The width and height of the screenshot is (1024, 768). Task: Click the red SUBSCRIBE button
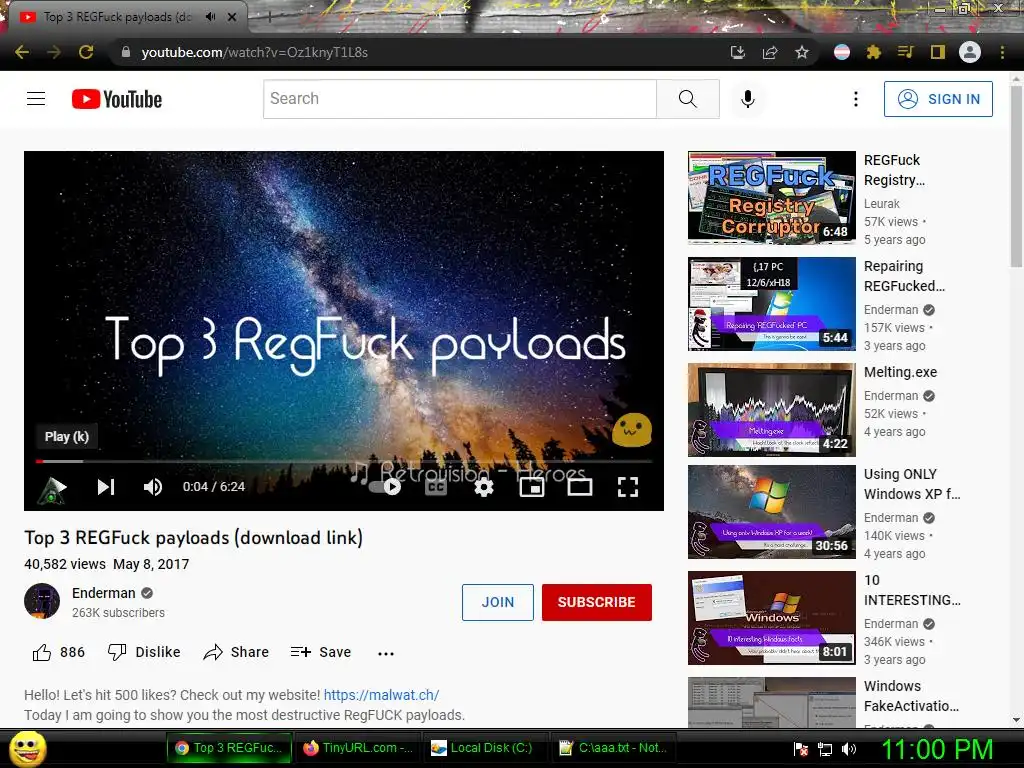click(597, 602)
